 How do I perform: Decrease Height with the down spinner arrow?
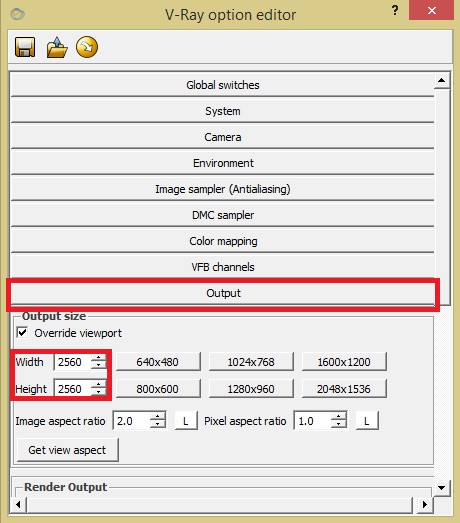click(x=98, y=393)
